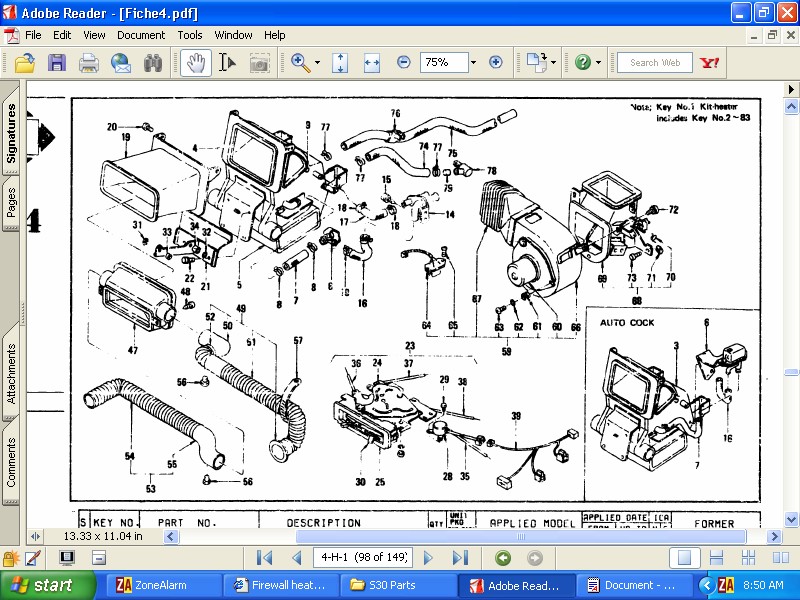Image resolution: width=800 pixels, height=600 pixels.
Task: Open Search with the binoculars icon
Action: [153, 63]
